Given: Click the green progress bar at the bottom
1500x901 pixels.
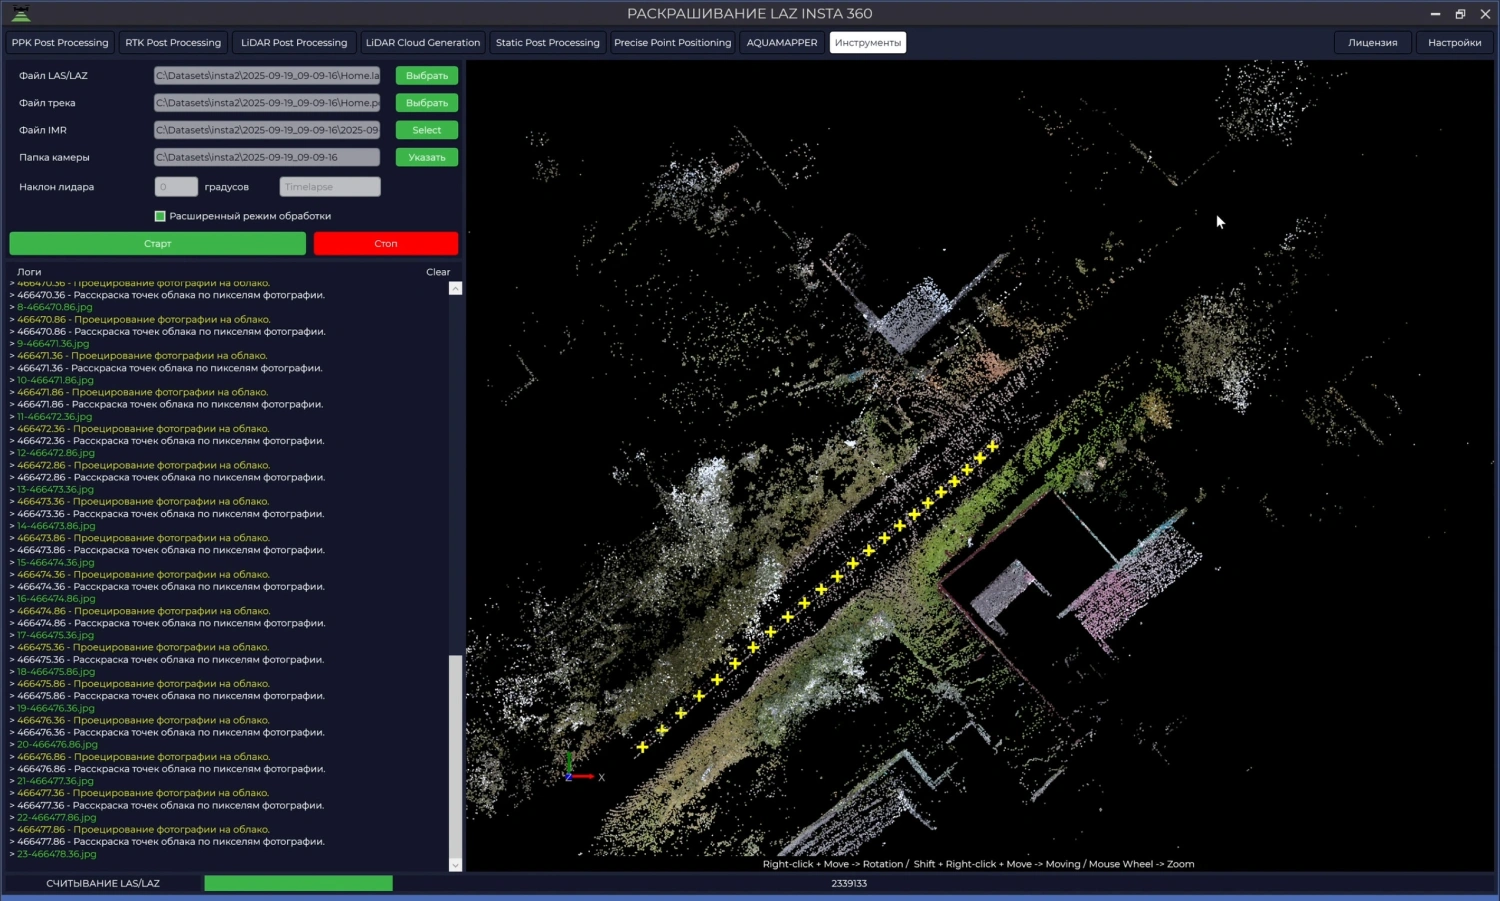Looking at the screenshot, I should pos(298,883).
